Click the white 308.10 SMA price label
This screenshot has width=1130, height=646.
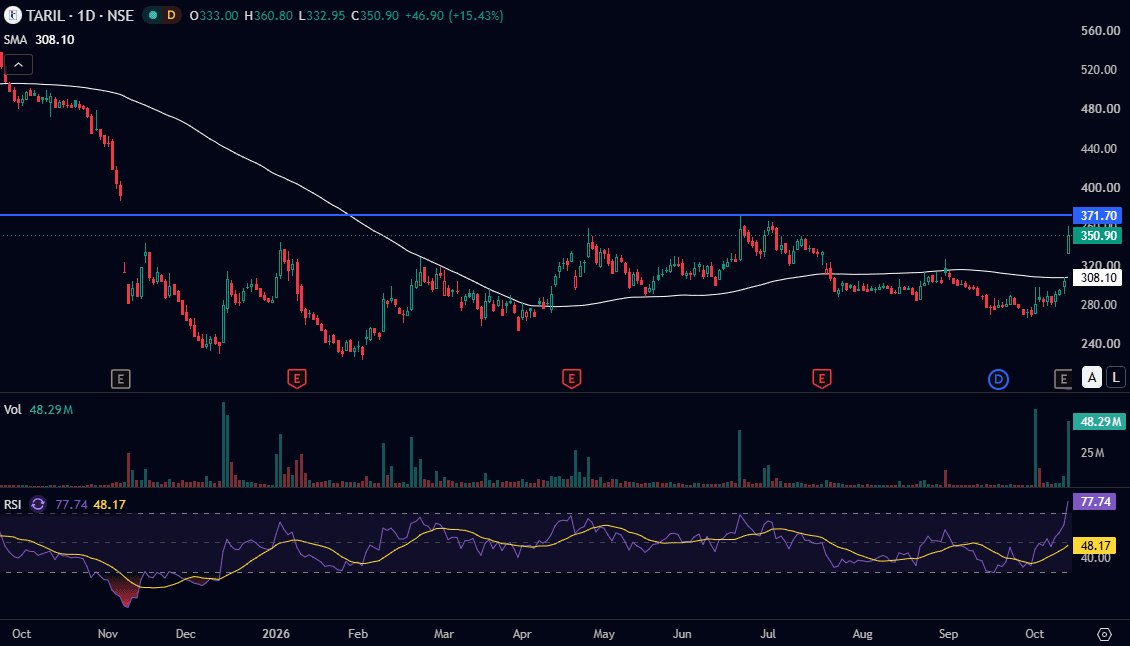[x=1098, y=278]
